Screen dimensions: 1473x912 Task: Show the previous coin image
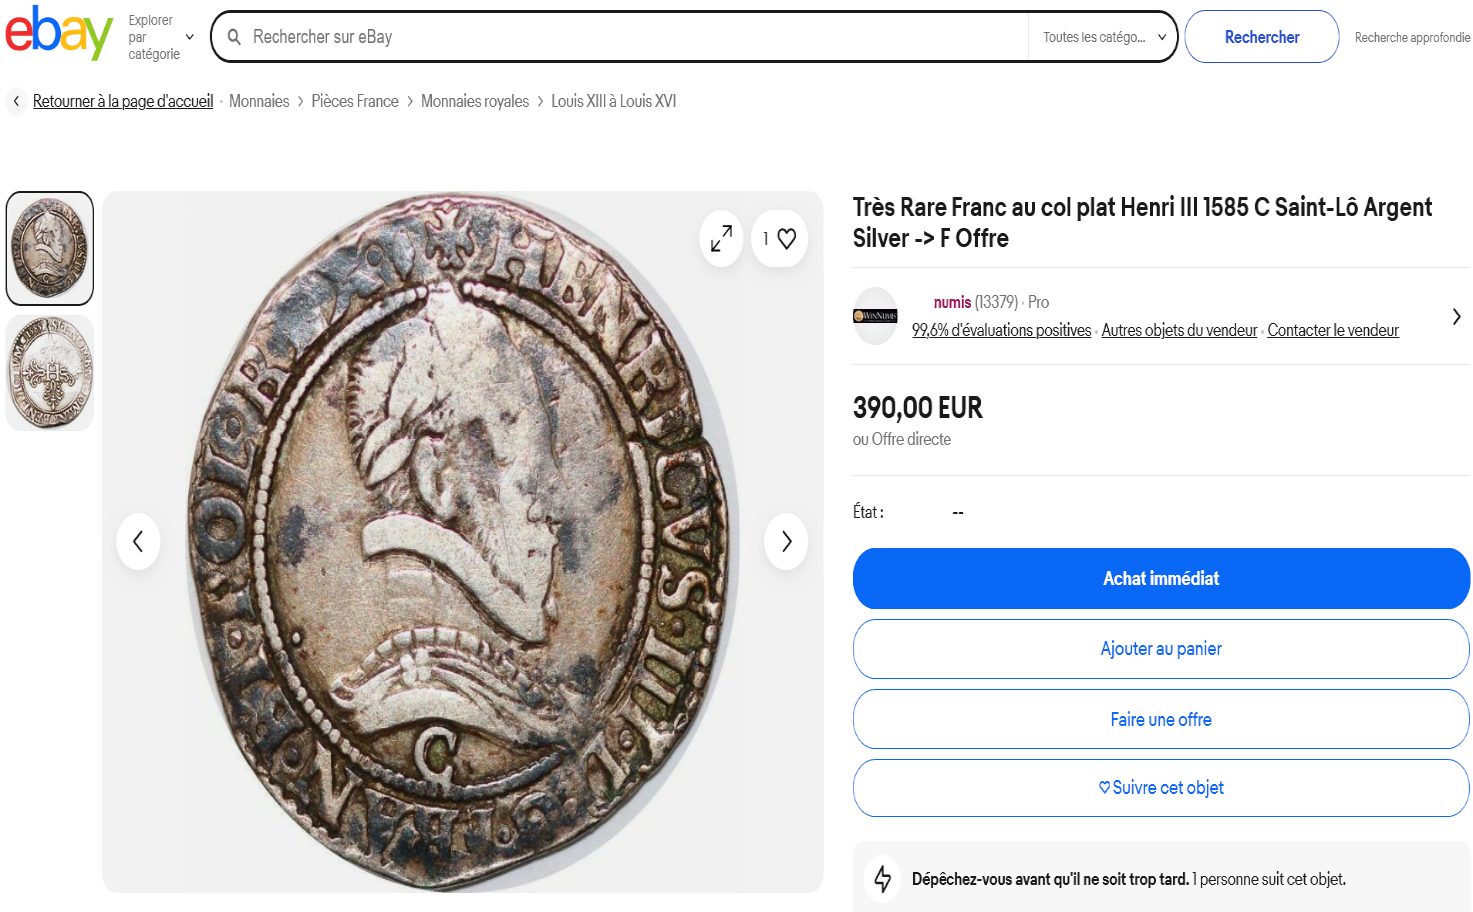click(138, 541)
